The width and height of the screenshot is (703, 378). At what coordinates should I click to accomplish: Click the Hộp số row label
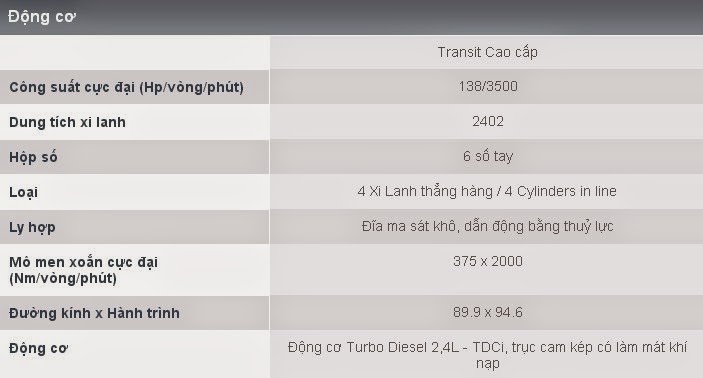pyautogui.click(x=33, y=157)
